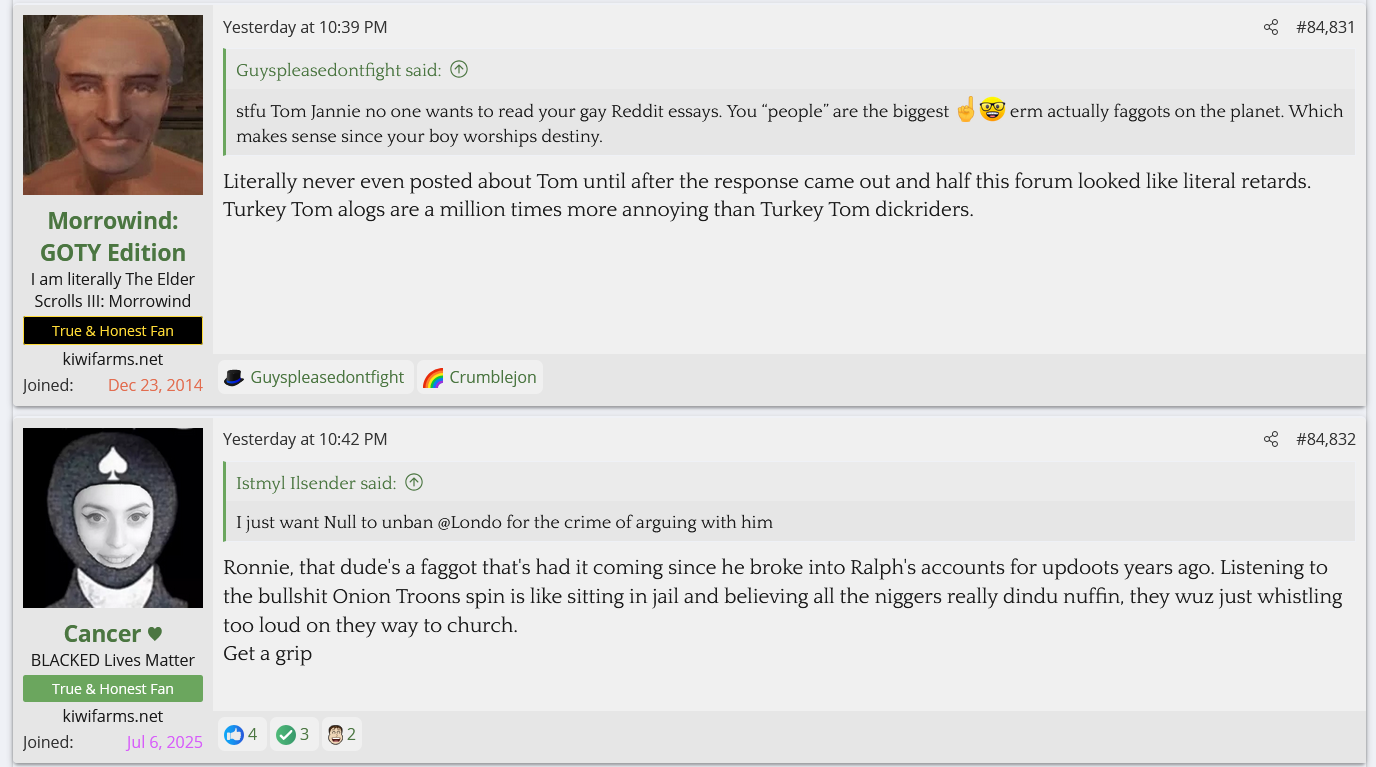1376x767 pixels.
Task: Click the blue thumbs-up reaction with count 4
Action: pos(234,734)
